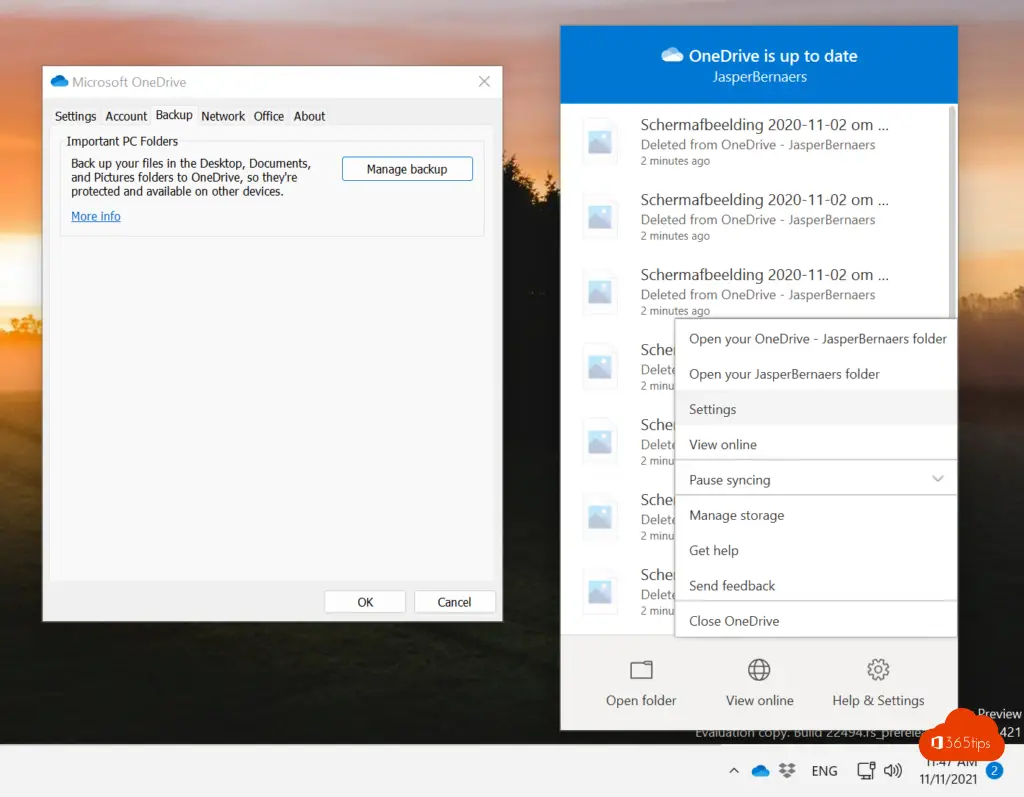1024x797 pixels.
Task: Click the ENG language indicator in taskbar
Action: point(824,771)
